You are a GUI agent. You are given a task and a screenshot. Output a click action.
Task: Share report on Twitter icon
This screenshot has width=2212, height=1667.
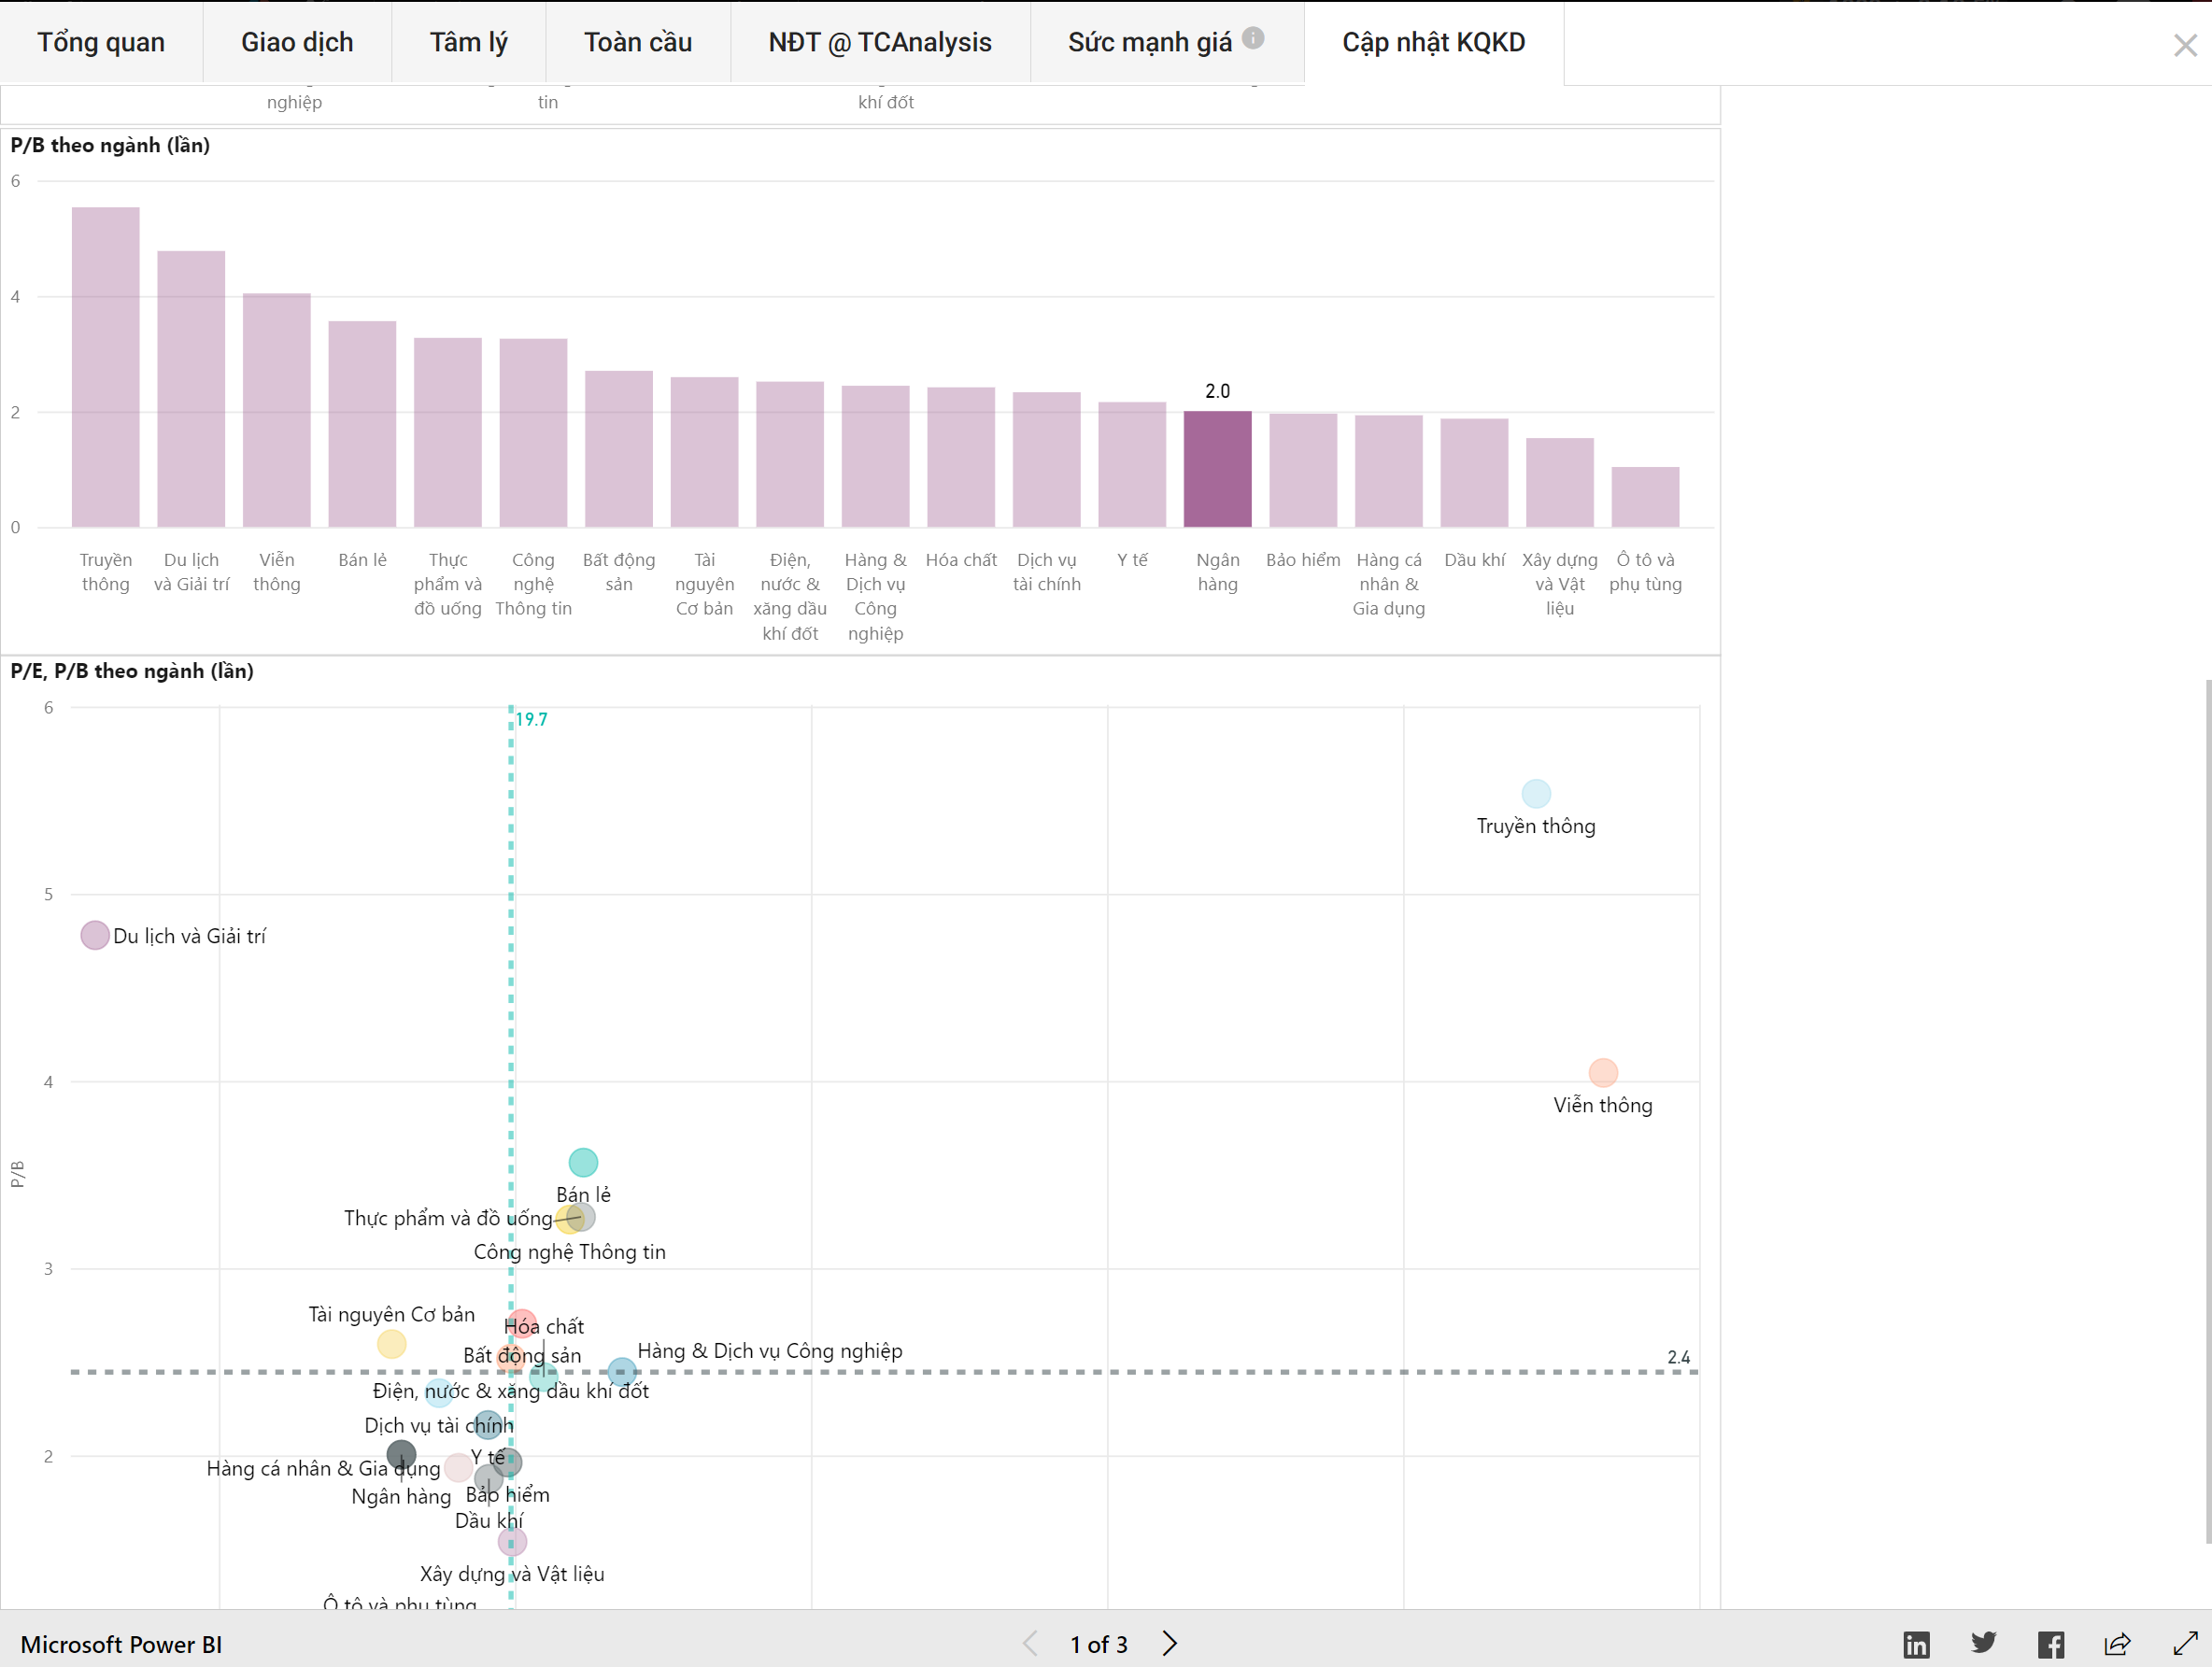click(x=1984, y=1643)
